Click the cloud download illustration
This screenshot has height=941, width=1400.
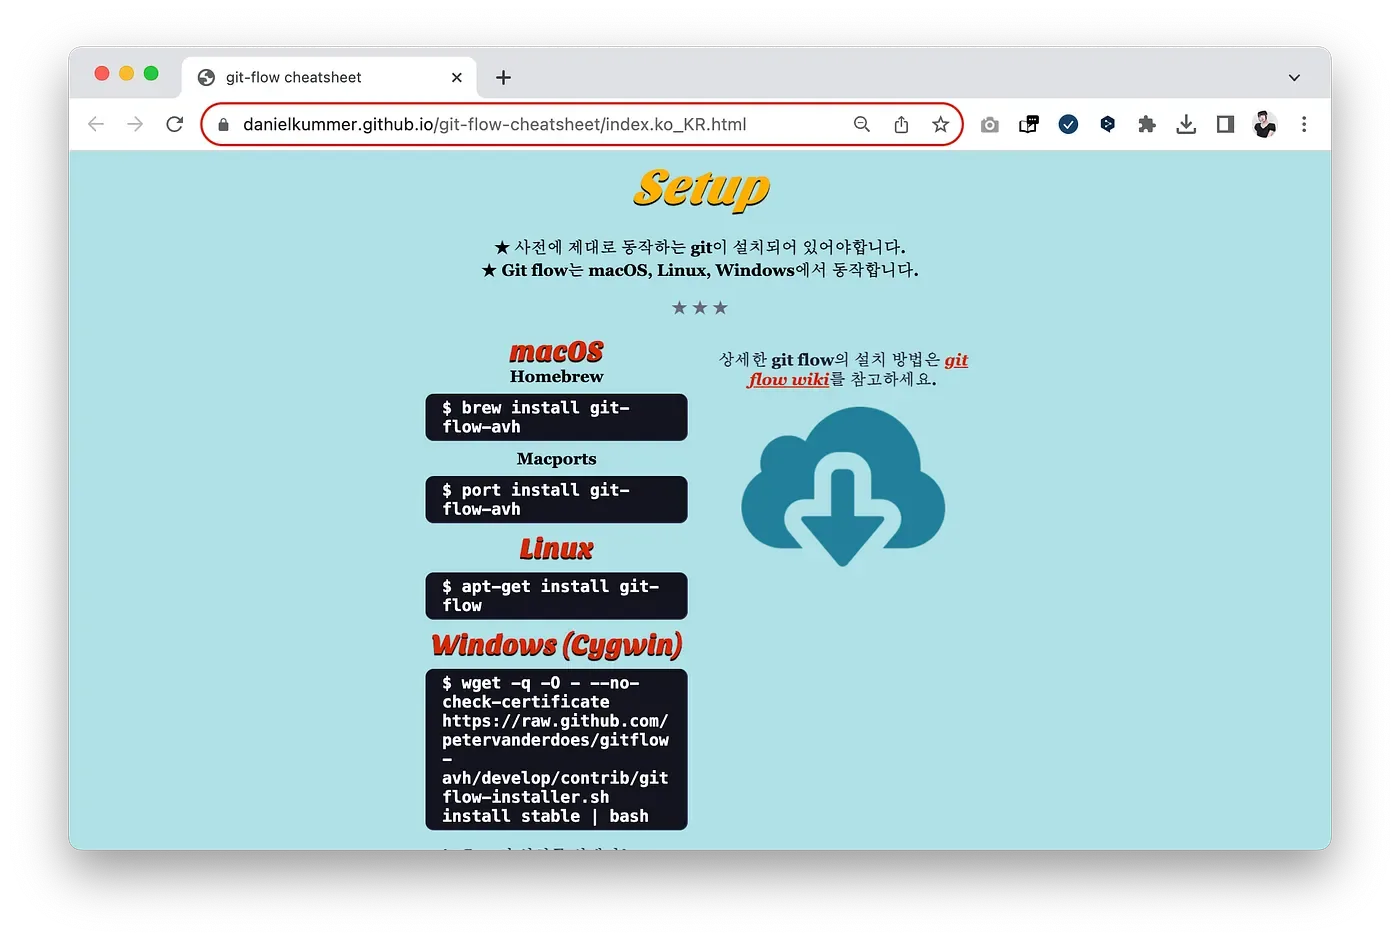tap(843, 487)
